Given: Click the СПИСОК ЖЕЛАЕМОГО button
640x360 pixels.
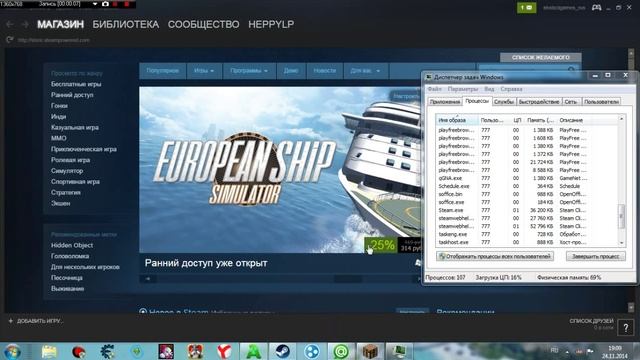Looking at the screenshot, I should coord(540,57).
